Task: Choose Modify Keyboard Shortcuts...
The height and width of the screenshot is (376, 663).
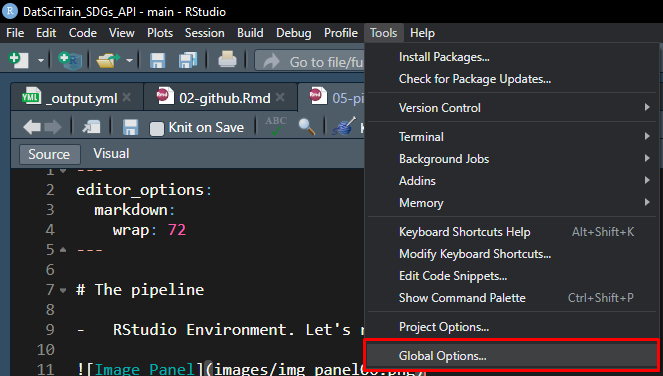Action: pos(512,254)
